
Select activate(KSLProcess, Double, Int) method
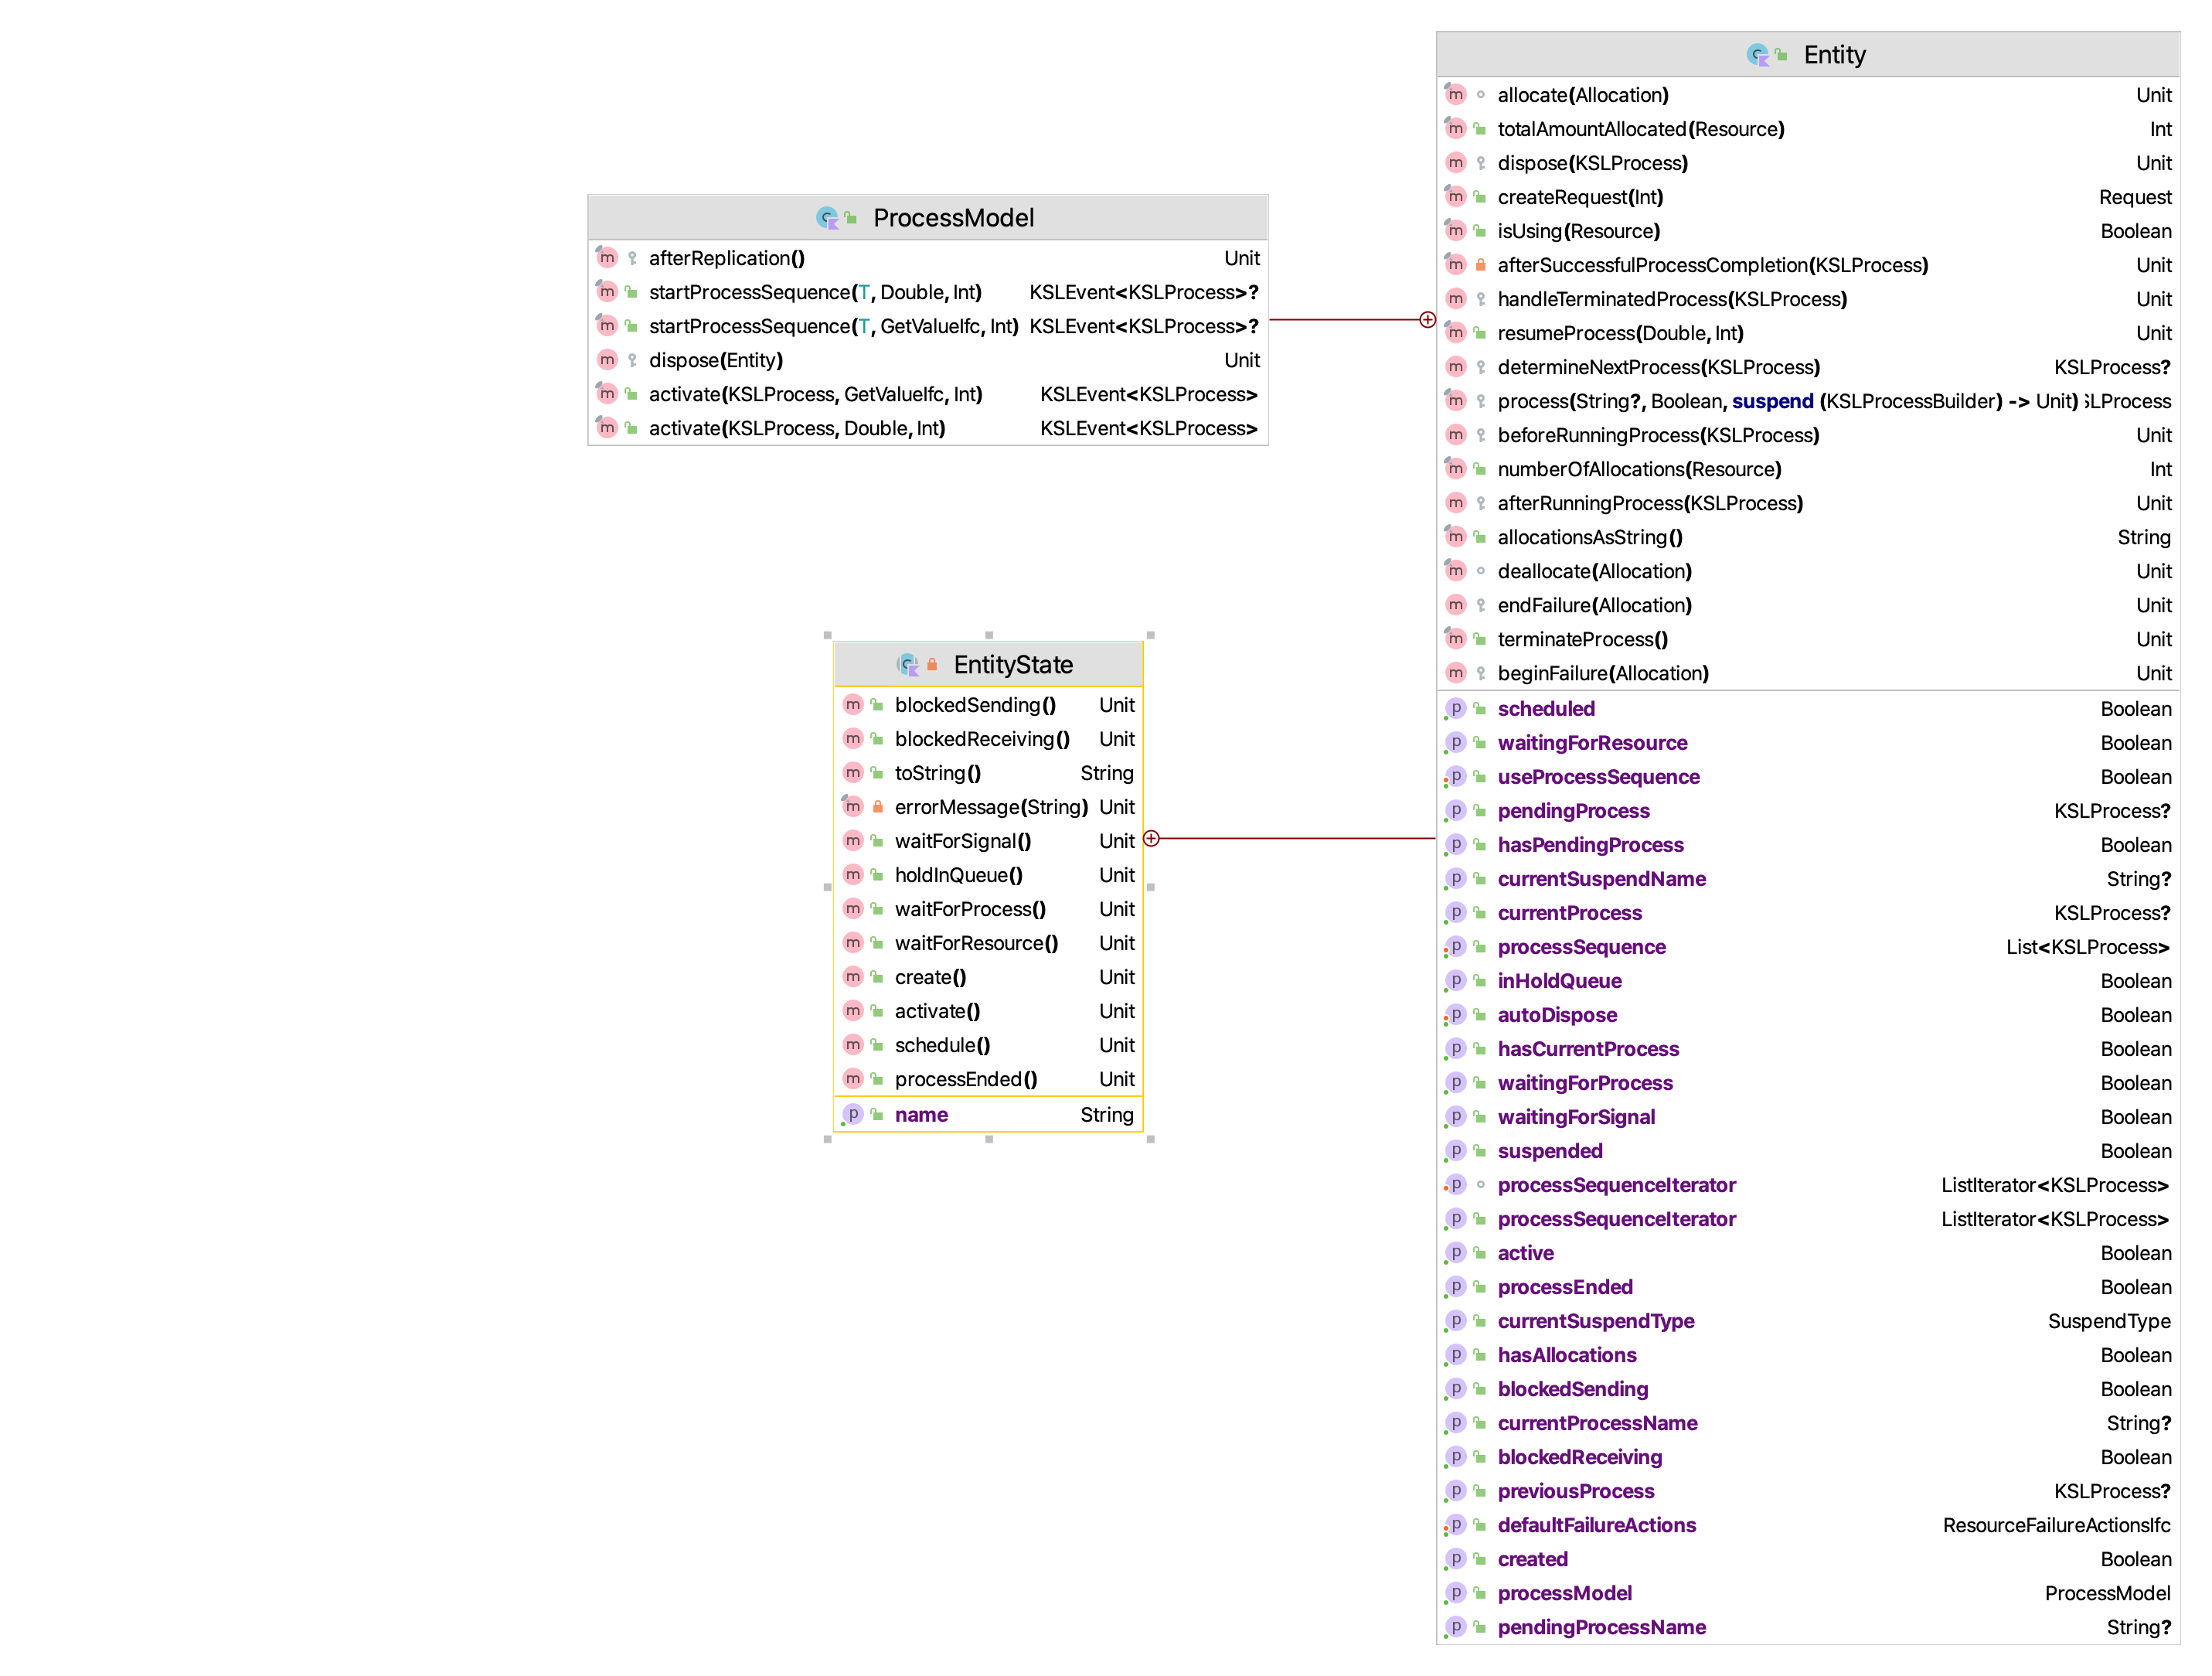tap(928, 428)
